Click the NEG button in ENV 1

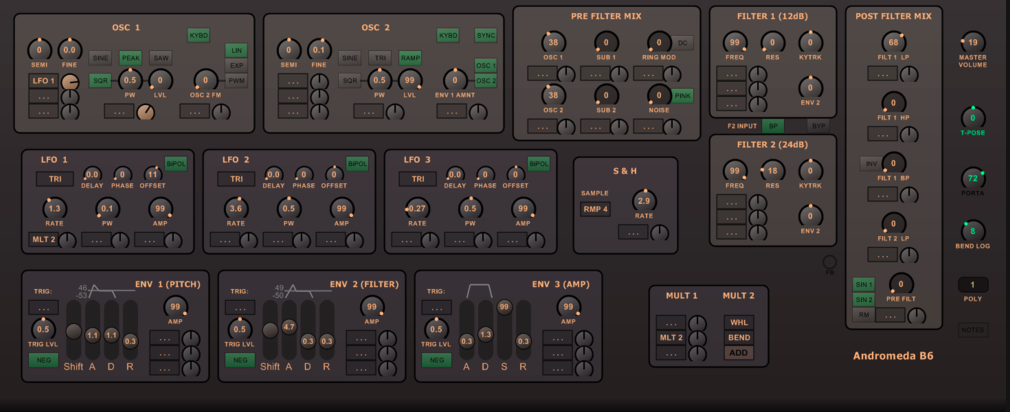[x=44, y=360]
